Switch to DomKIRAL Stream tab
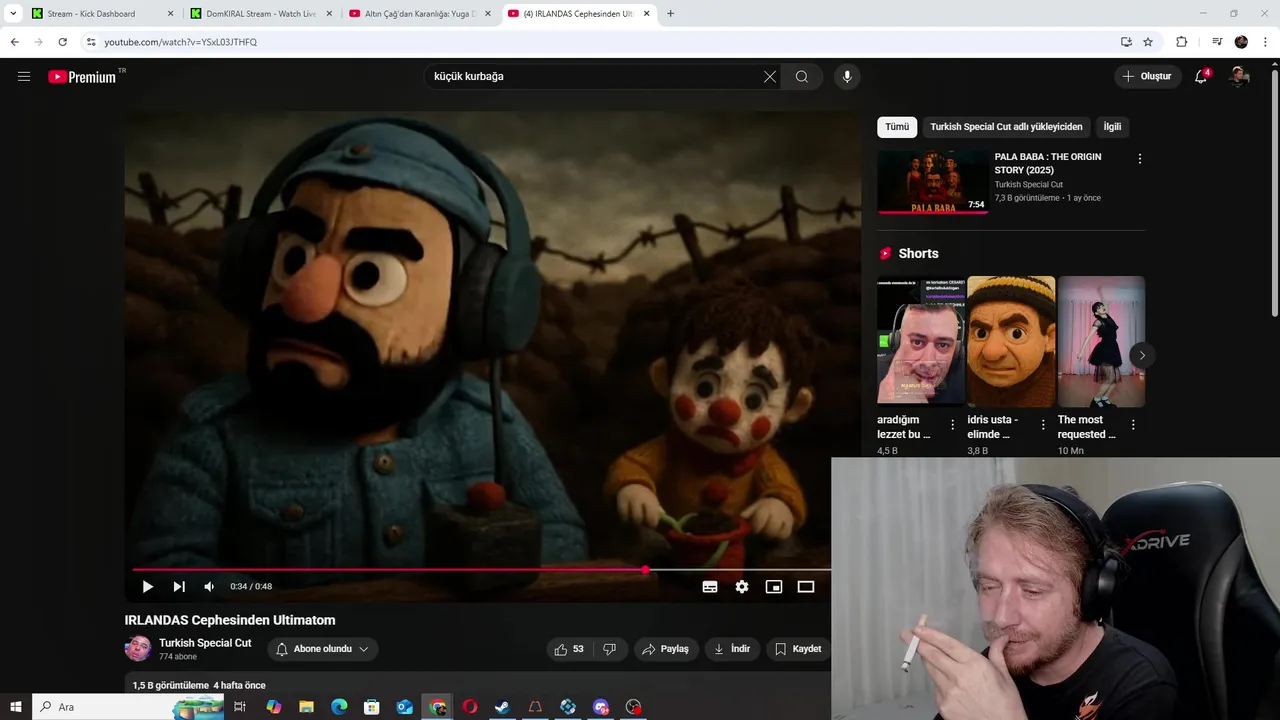Viewport: 1280px width, 720px height. tap(261, 14)
